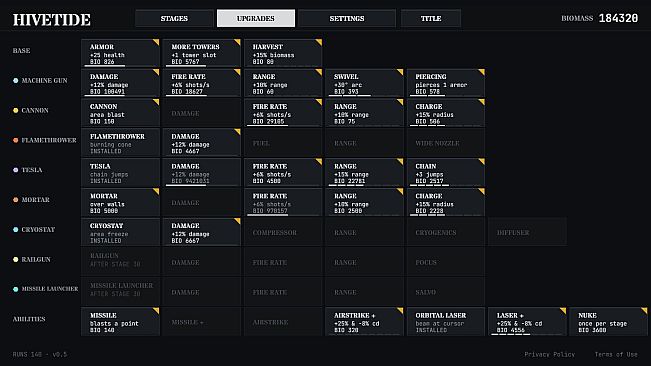Click the locked Diffuser card
This screenshot has width=651, height=366.
pos(527,232)
